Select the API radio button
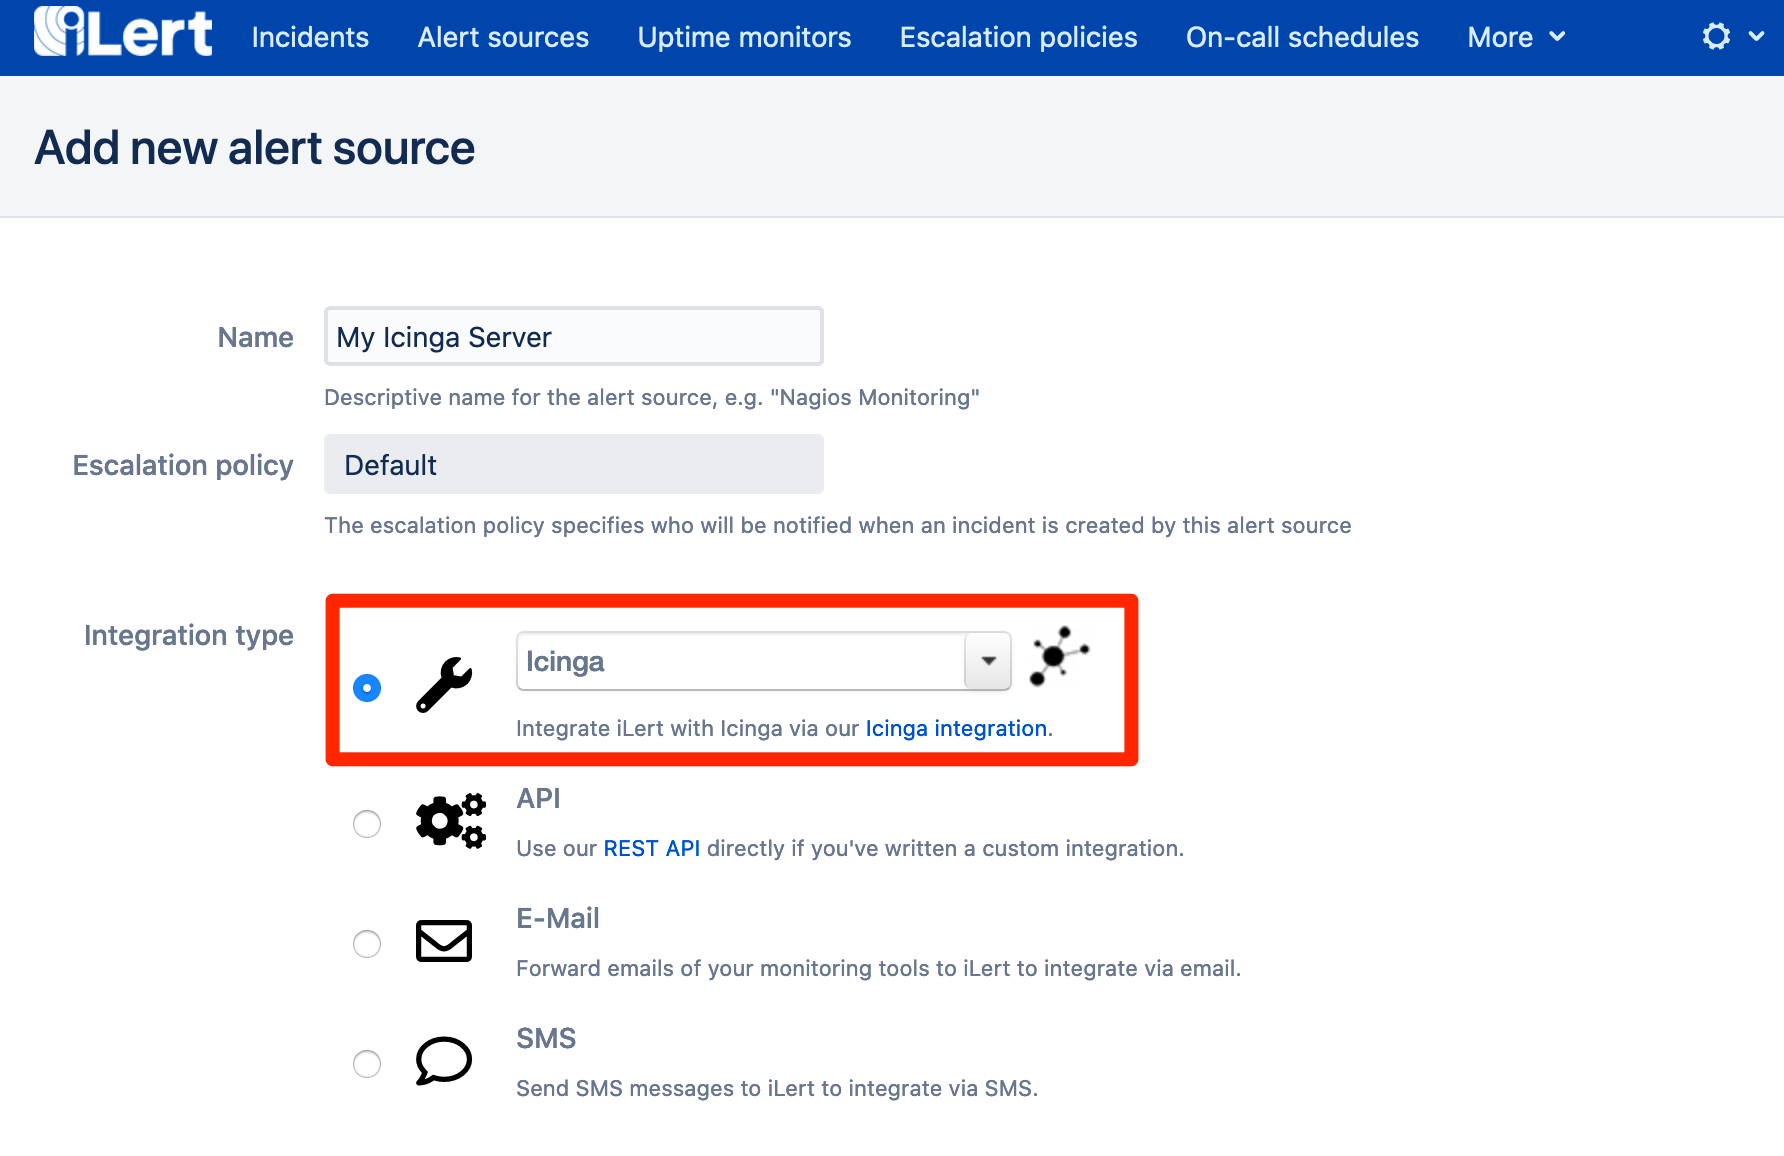The image size is (1784, 1156). pos(367,824)
